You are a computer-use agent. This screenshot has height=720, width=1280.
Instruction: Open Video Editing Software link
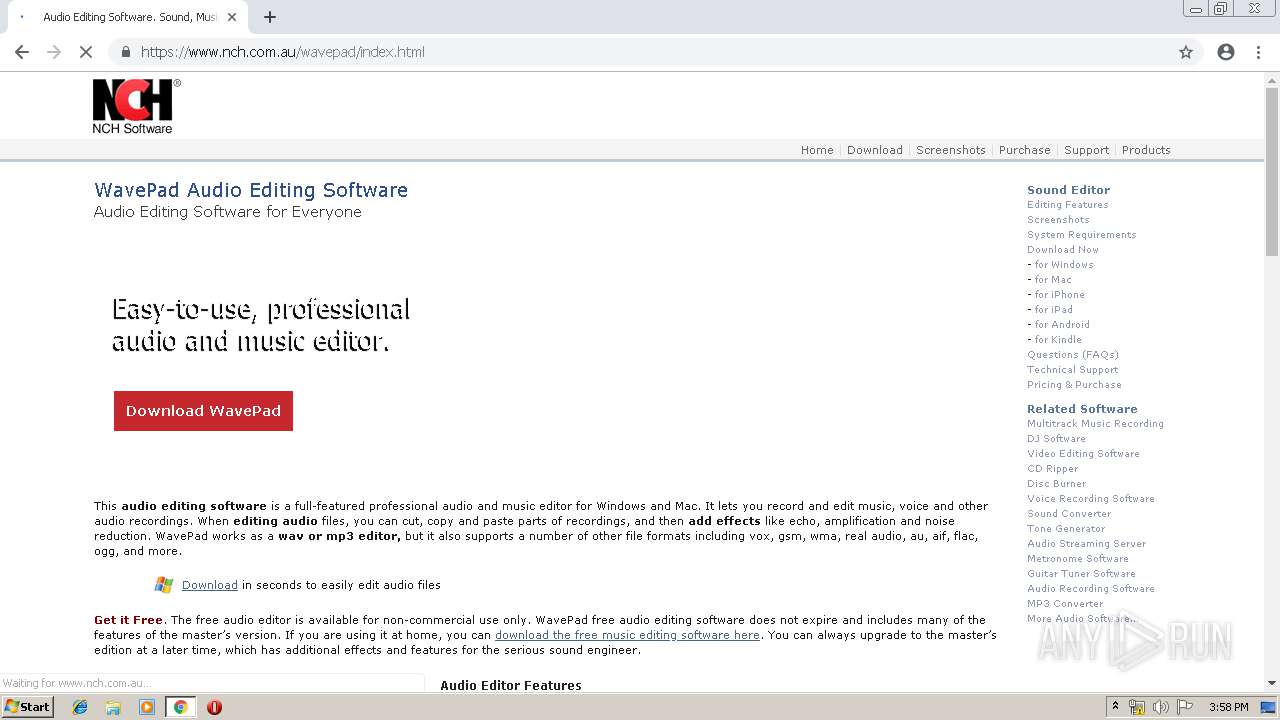(x=1083, y=454)
